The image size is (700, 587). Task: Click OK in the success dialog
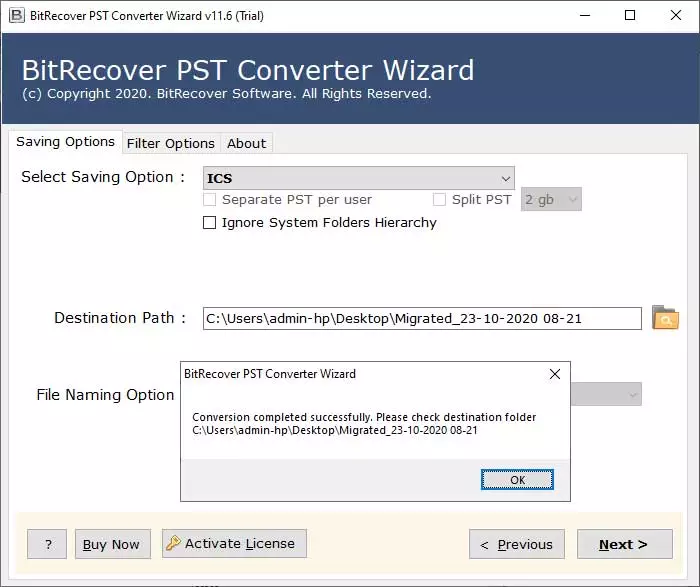(x=517, y=480)
